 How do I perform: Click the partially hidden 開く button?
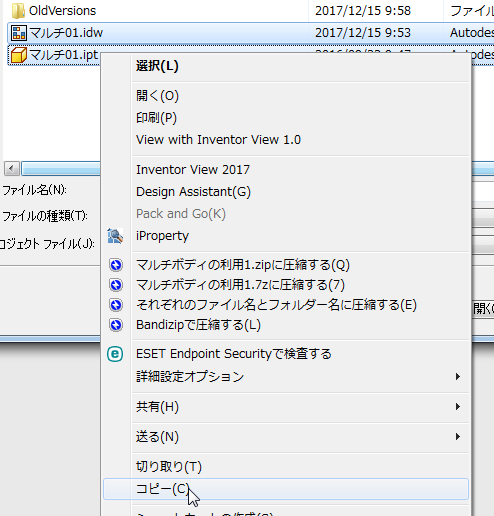click(483, 309)
